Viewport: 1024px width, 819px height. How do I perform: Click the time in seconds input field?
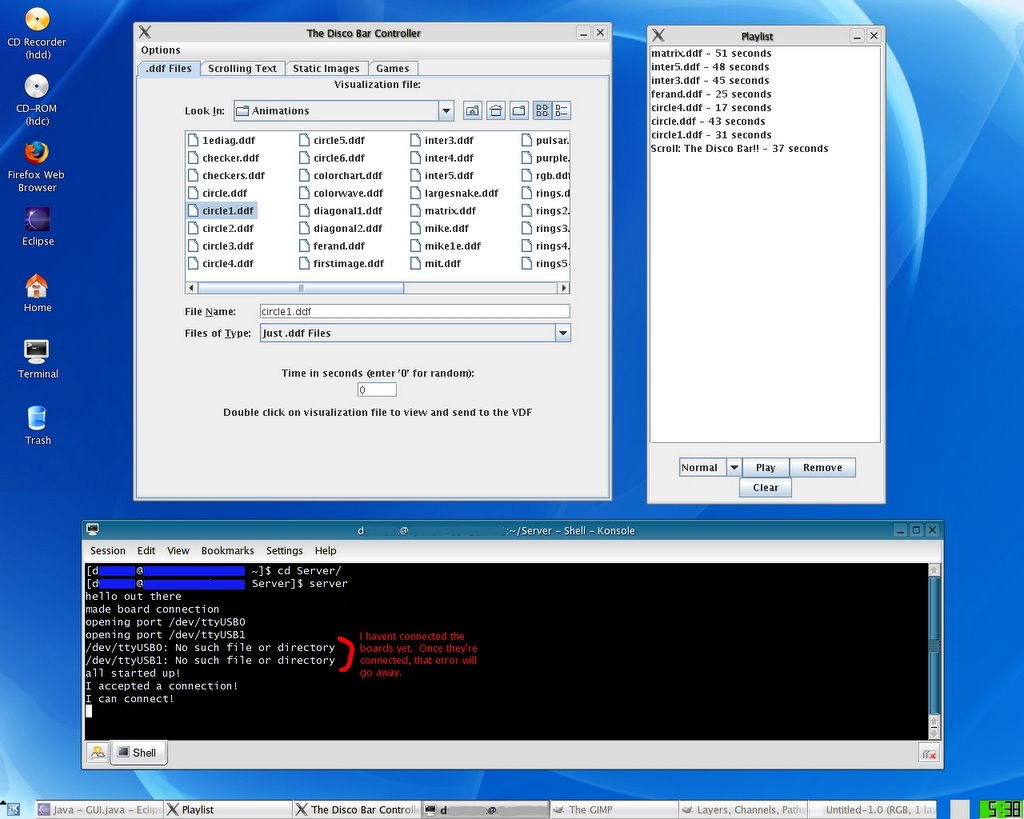(x=377, y=390)
